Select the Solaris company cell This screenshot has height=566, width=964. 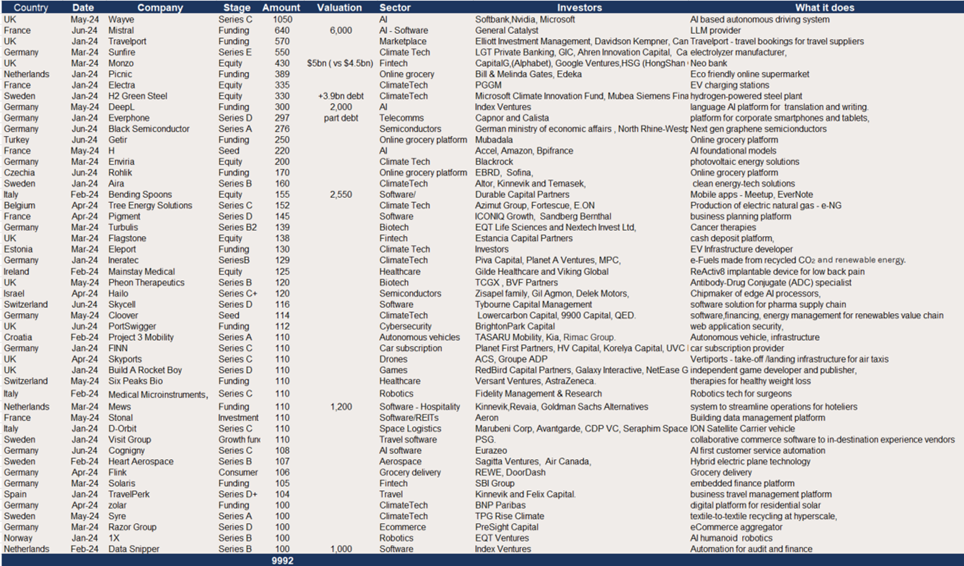point(122,484)
